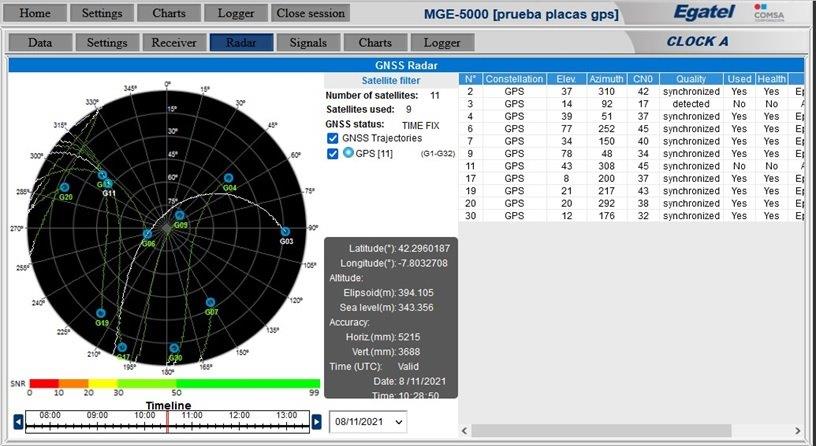Move timeline forward with right arrow
The height and width of the screenshot is (446, 816).
coord(316,422)
